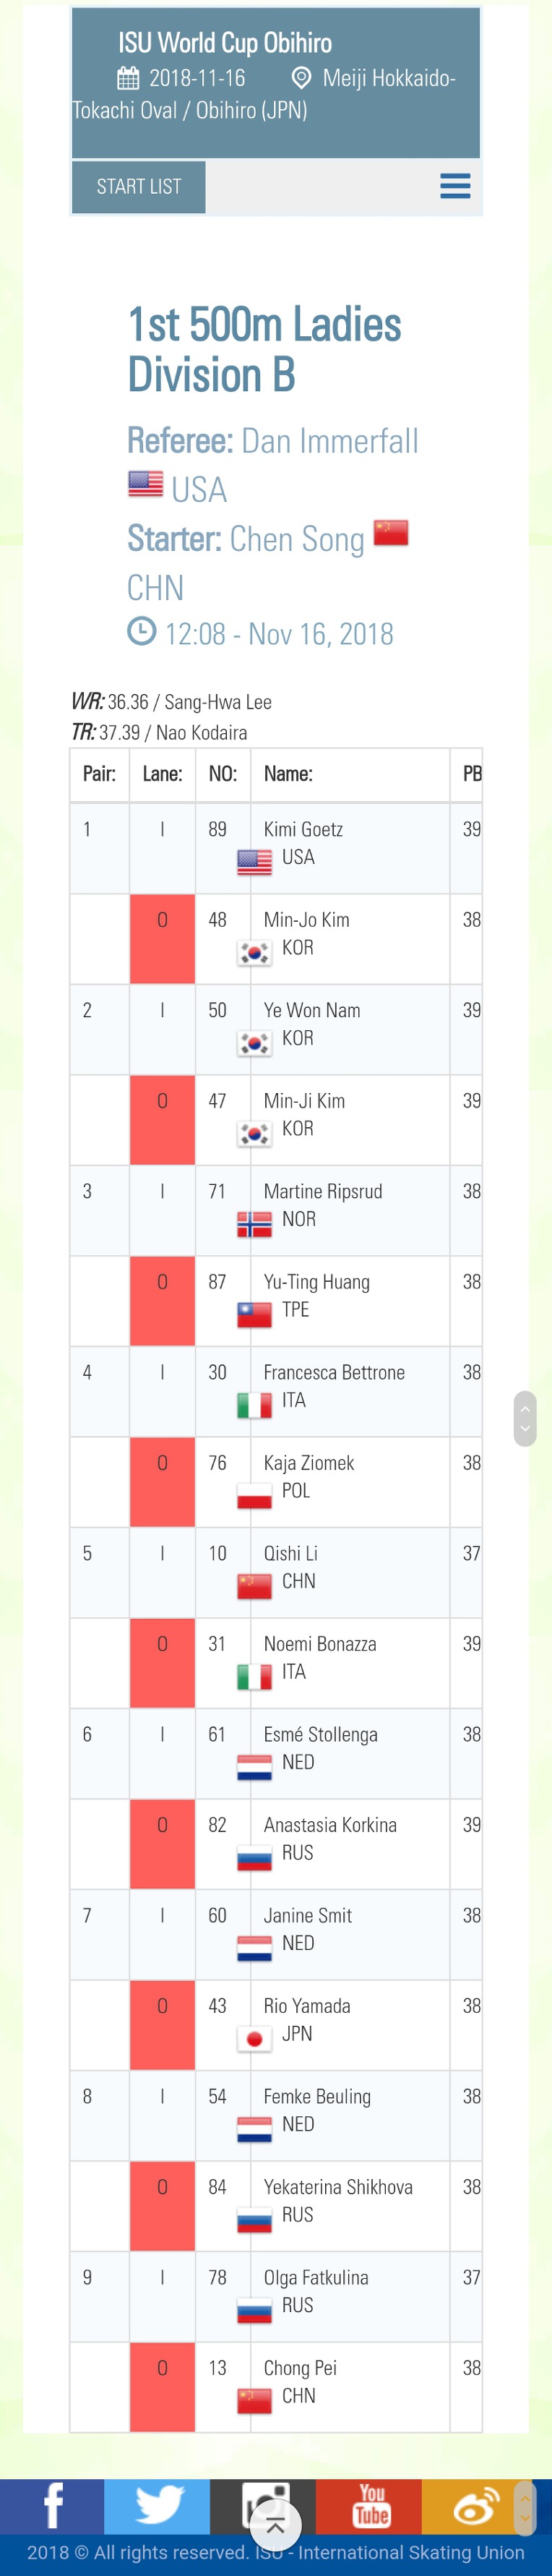Click the clock icon beside 12:08

click(x=142, y=631)
